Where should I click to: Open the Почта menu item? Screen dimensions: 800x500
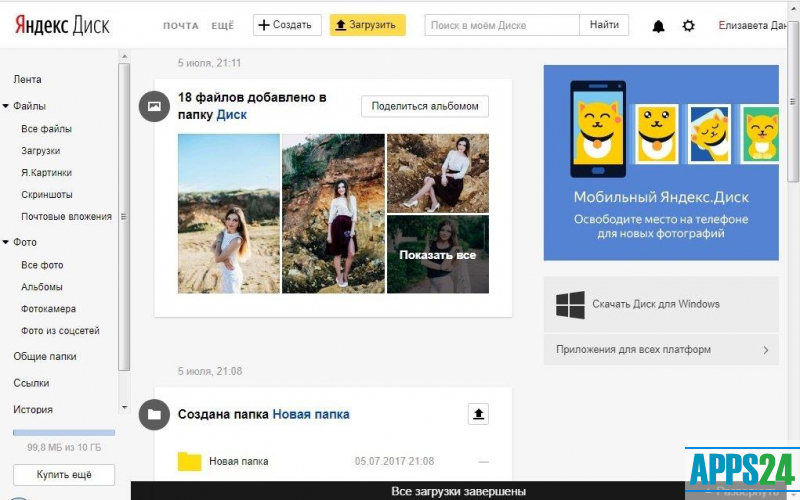pos(181,26)
